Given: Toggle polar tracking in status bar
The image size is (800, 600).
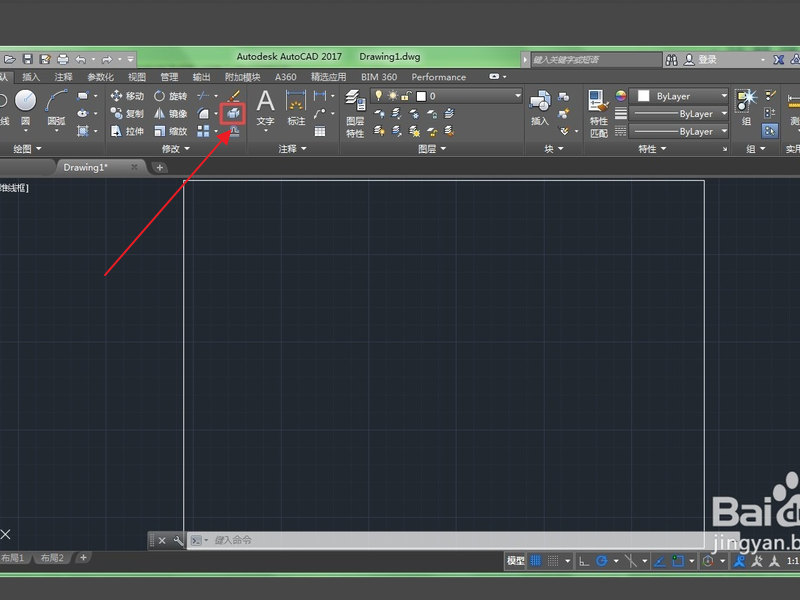Looking at the screenshot, I should click(602, 561).
